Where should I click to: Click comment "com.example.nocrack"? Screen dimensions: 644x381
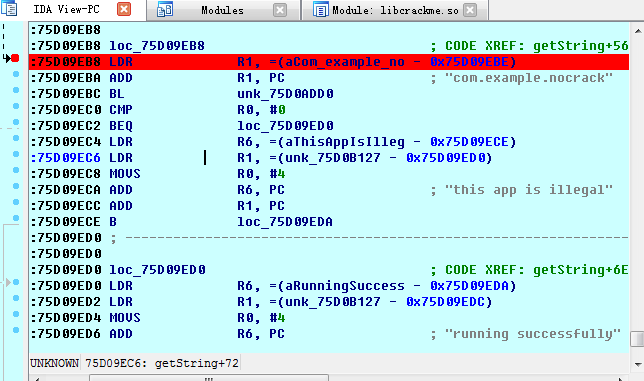tap(529, 78)
